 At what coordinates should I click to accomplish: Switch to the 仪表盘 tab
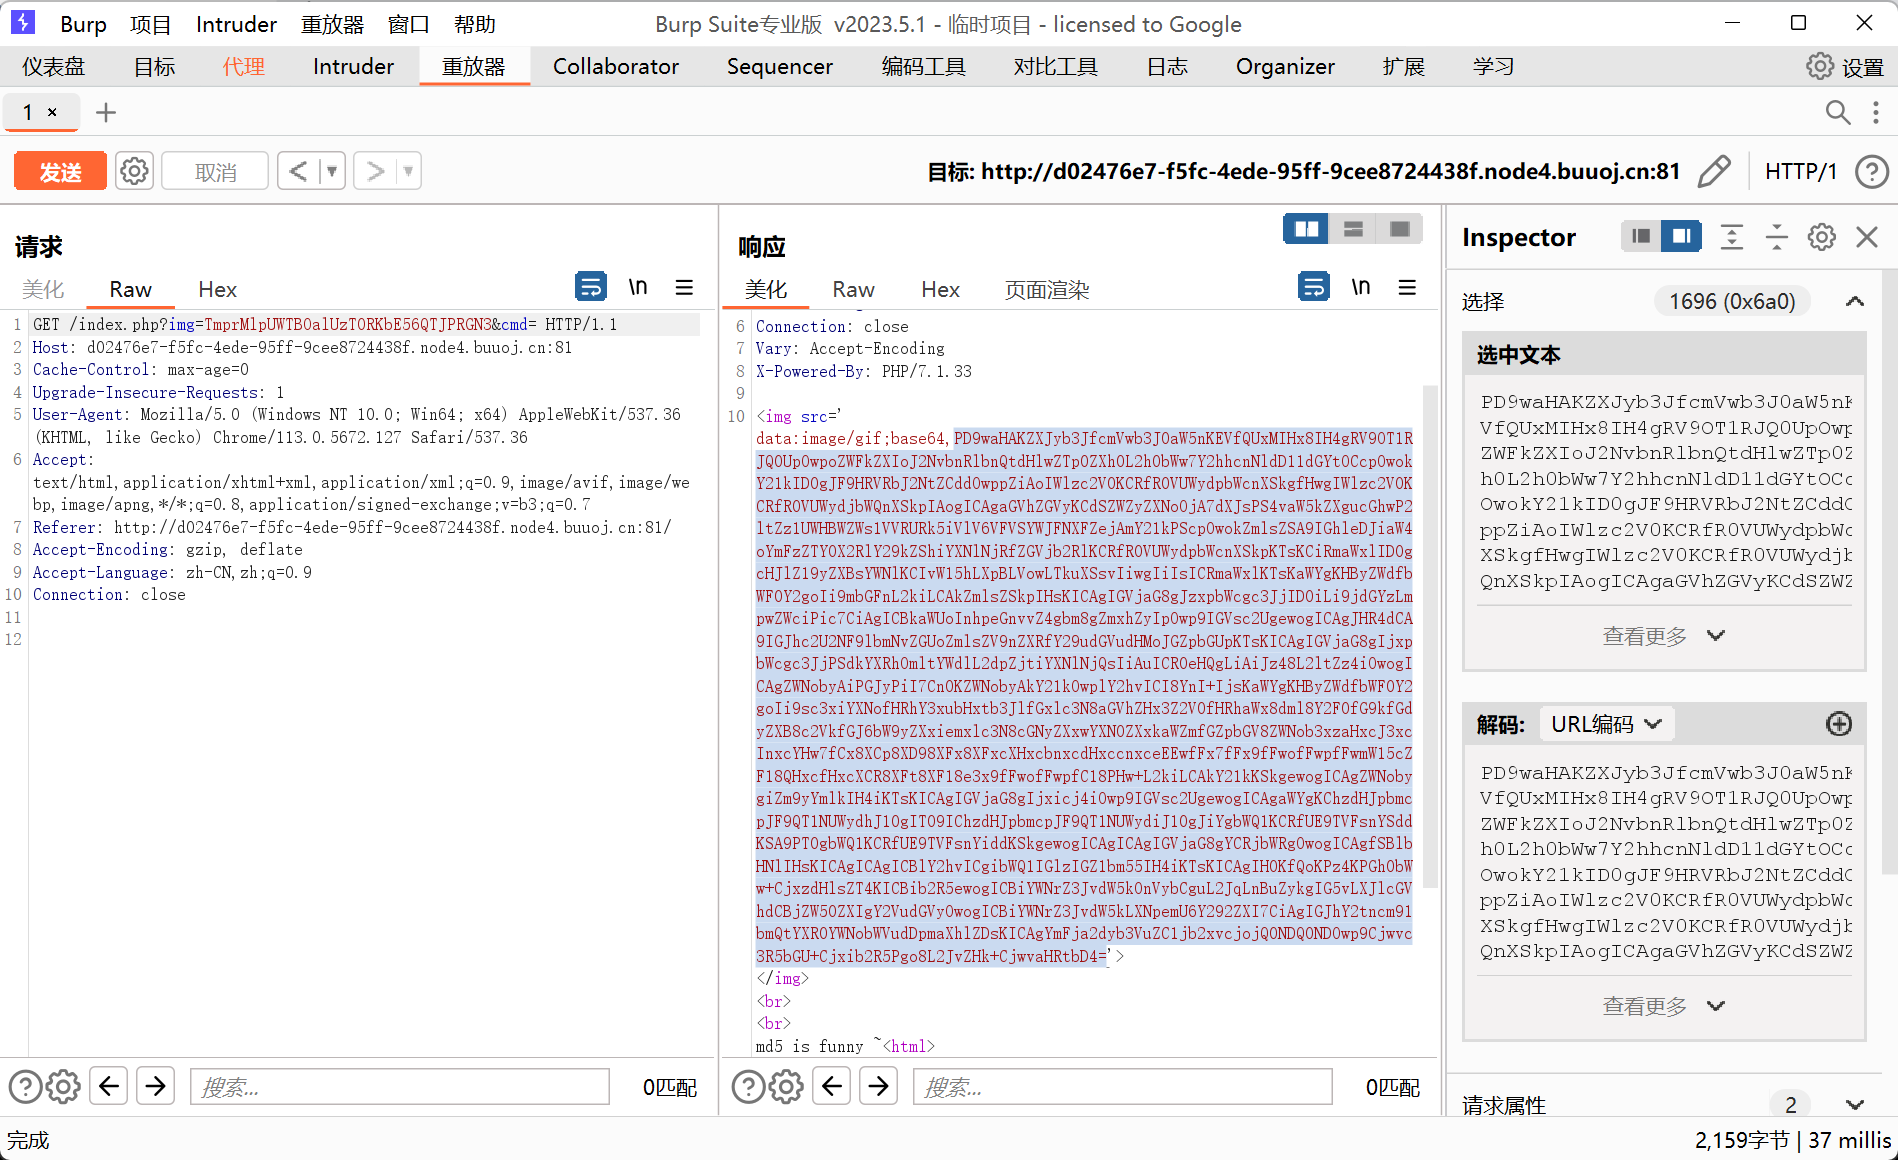pyautogui.click(x=54, y=66)
